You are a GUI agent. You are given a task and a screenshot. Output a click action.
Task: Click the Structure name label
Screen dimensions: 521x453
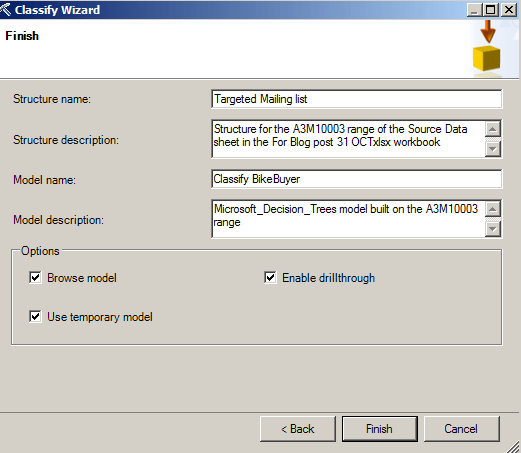[x=52, y=99]
